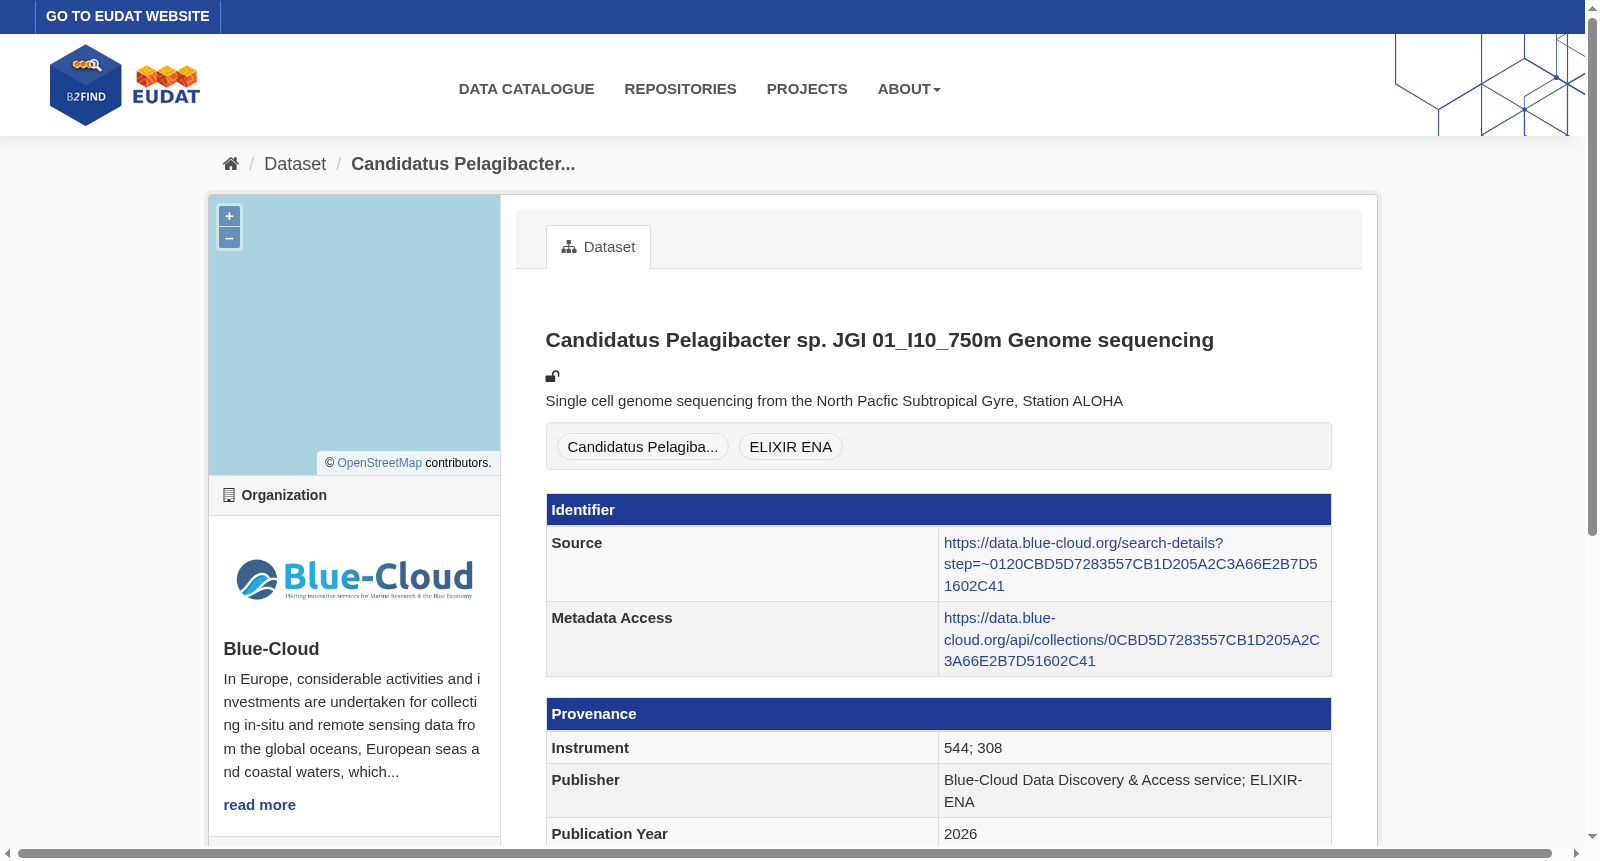The height and width of the screenshot is (861, 1600).
Task: Click the scroll right arrow
Action: tap(1577, 854)
